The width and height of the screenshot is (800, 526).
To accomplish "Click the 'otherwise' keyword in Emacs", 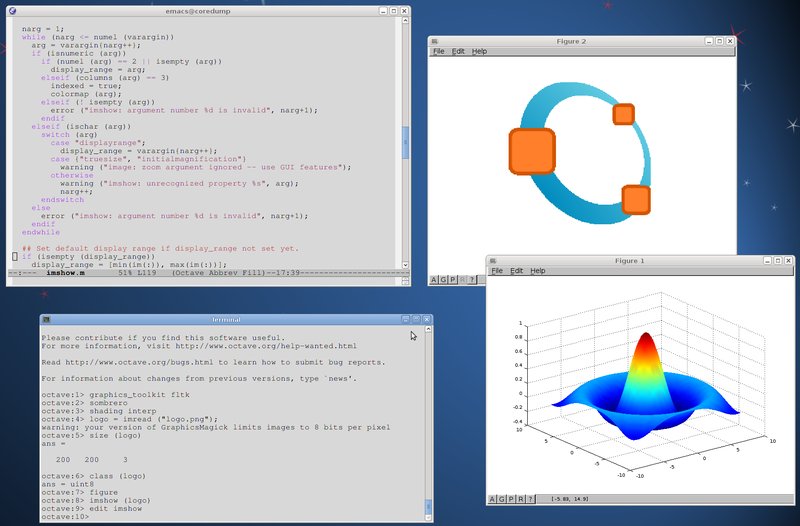I will [72, 175].
